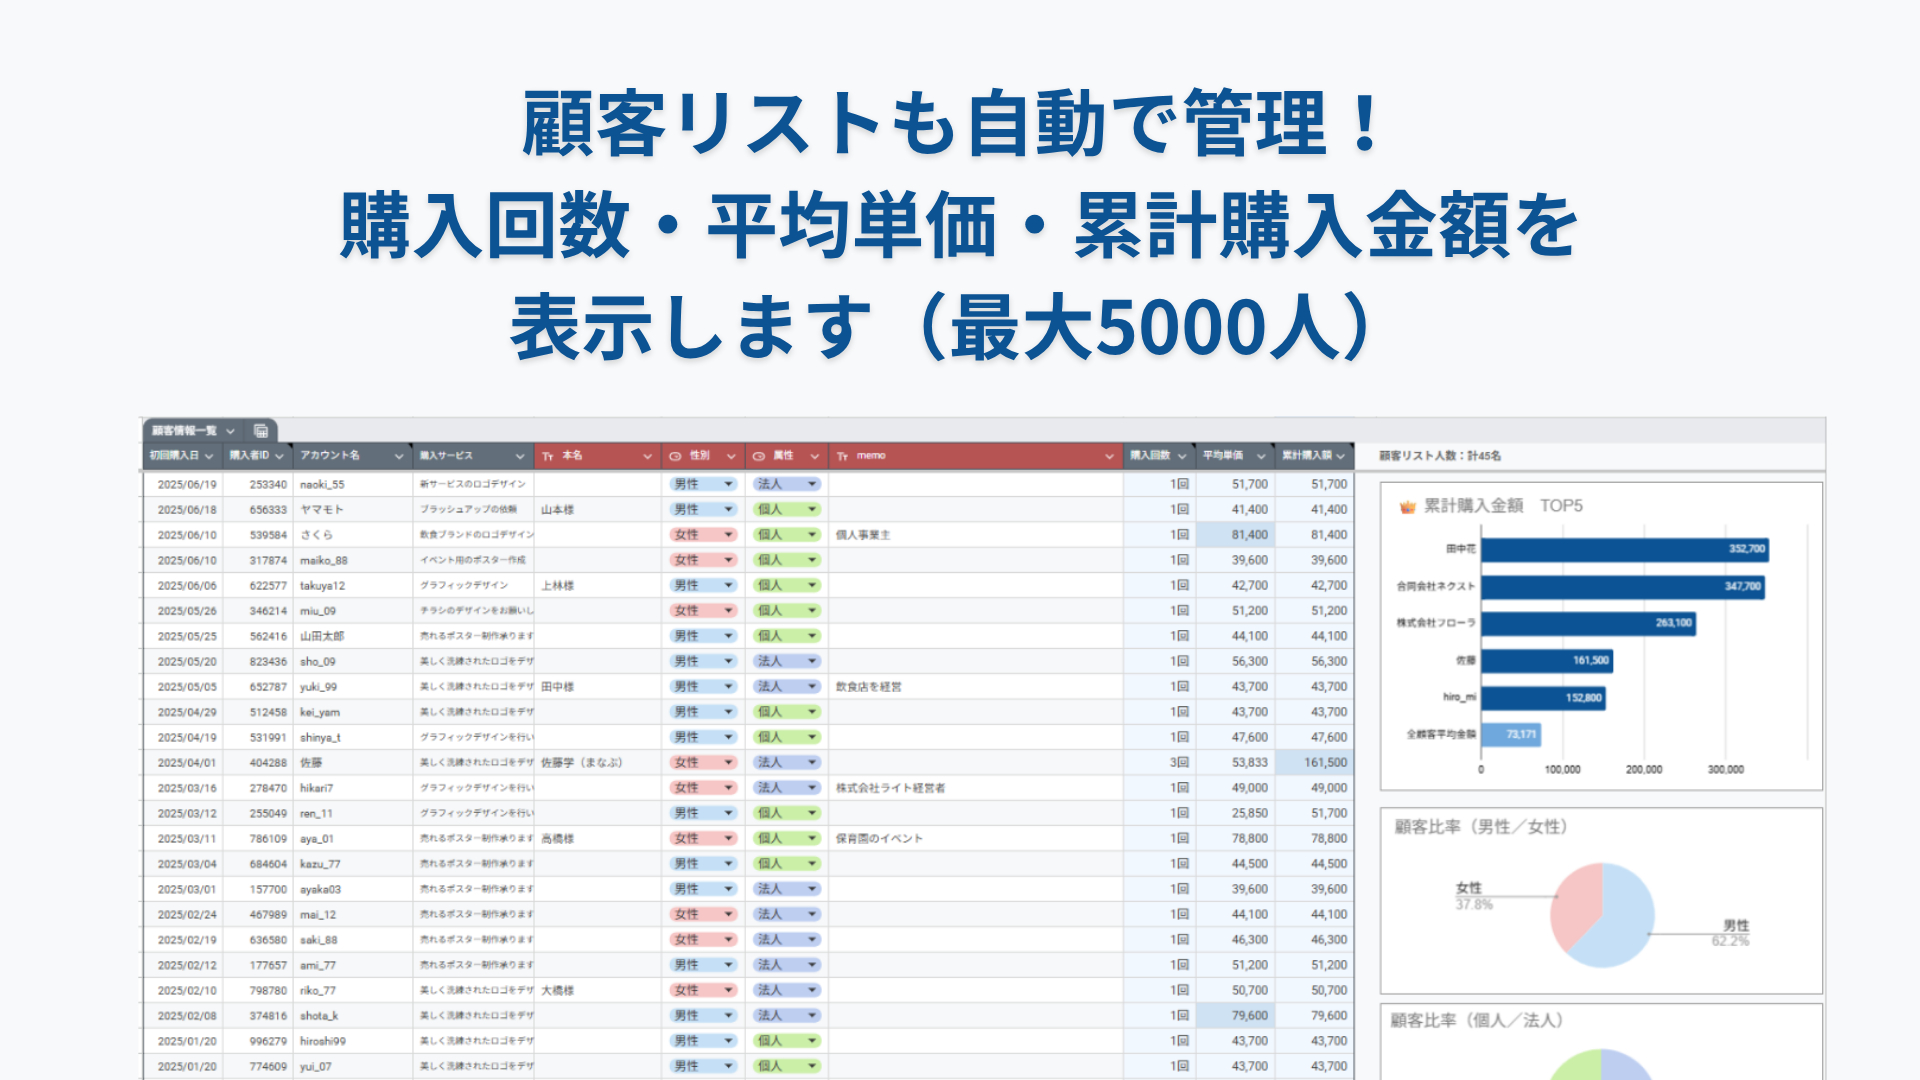Select the buyer ID cell 253340
Screen dimensions: 1920x1080
pyautogui.click(x=259, y=484)
